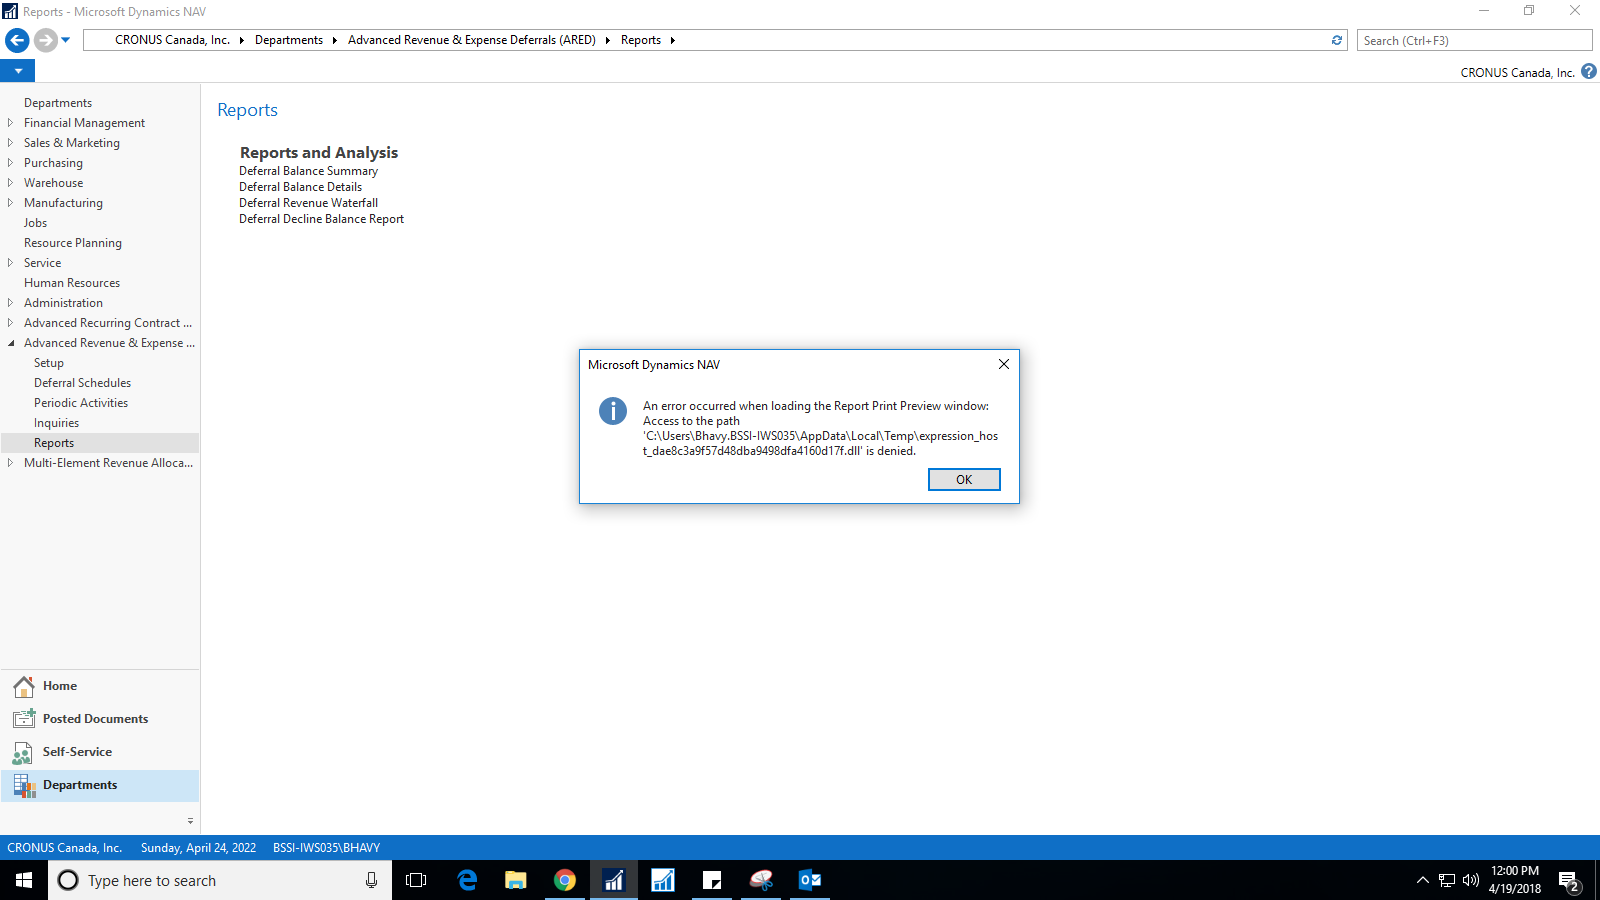Click company name in status bar

click(65, 848)
